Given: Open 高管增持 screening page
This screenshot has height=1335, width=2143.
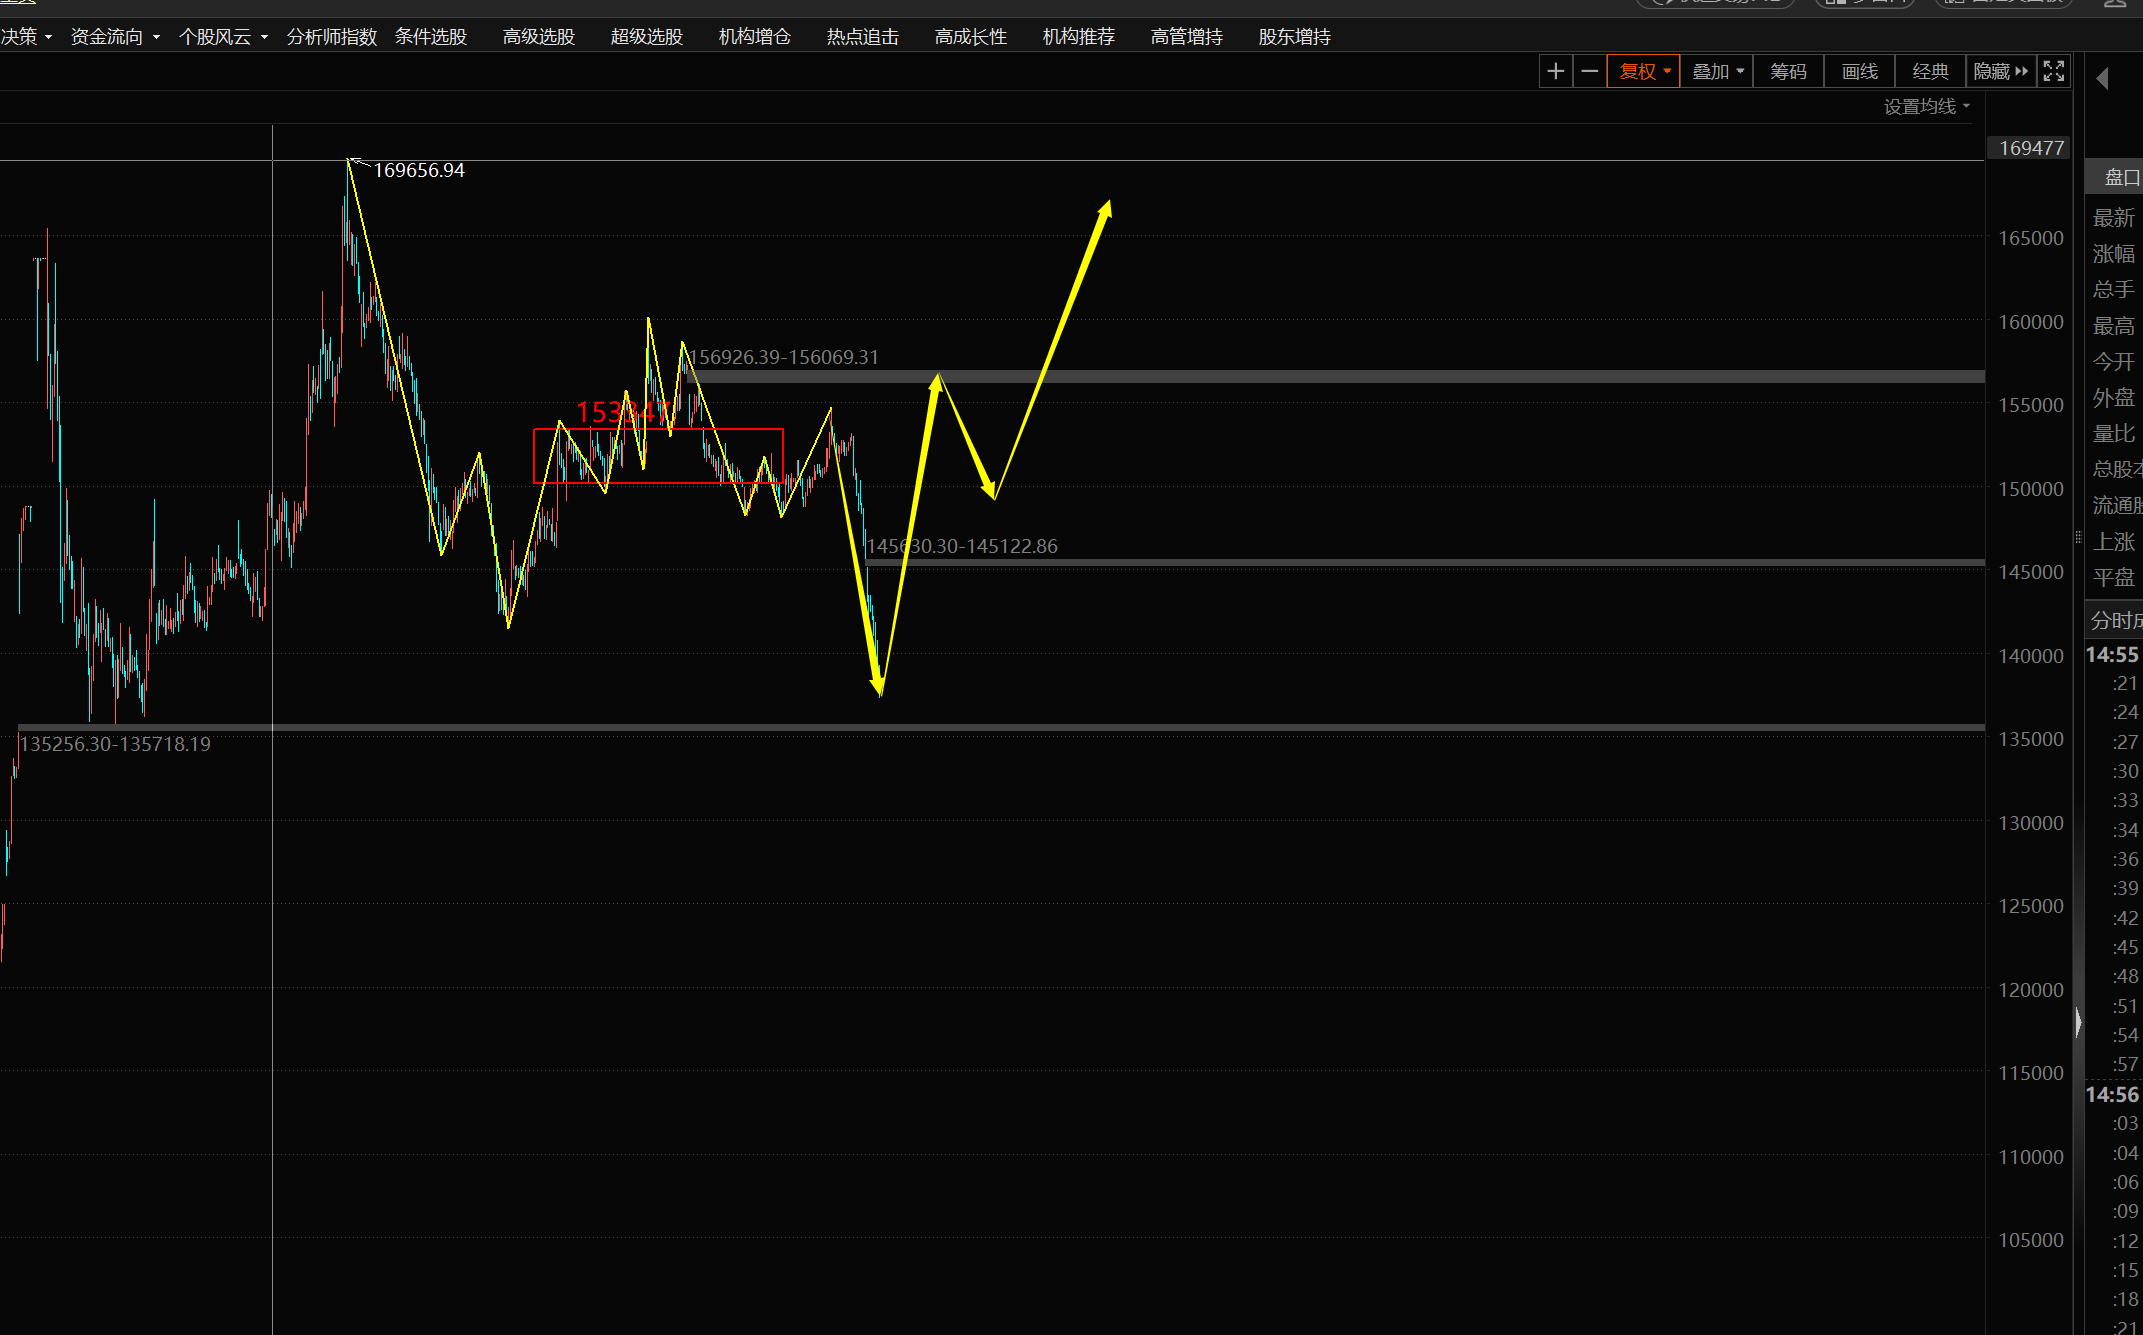Looking at the screenshot, I should [x=1187, y=37].
